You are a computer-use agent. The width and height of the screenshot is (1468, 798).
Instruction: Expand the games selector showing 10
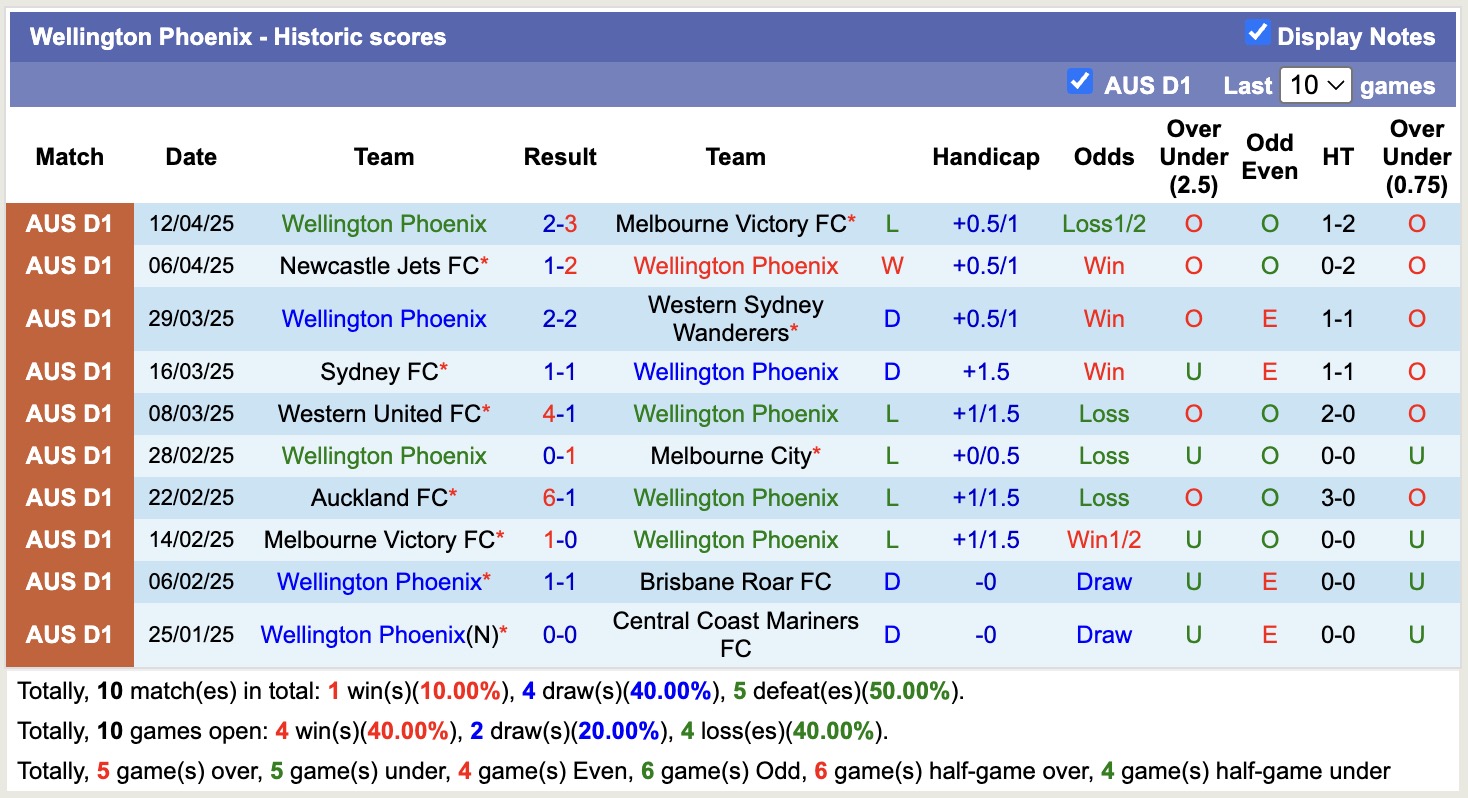pyautogui.click(x=1316, y=85)
